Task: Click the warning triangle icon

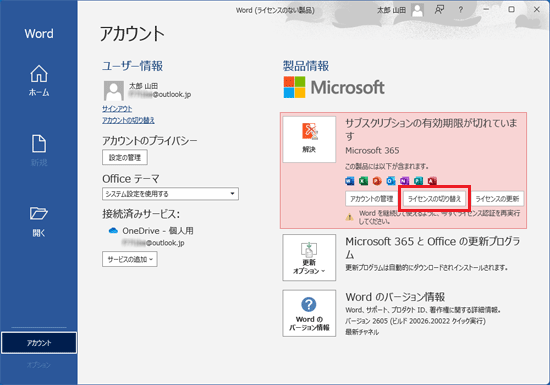Action: coord(349,217)
